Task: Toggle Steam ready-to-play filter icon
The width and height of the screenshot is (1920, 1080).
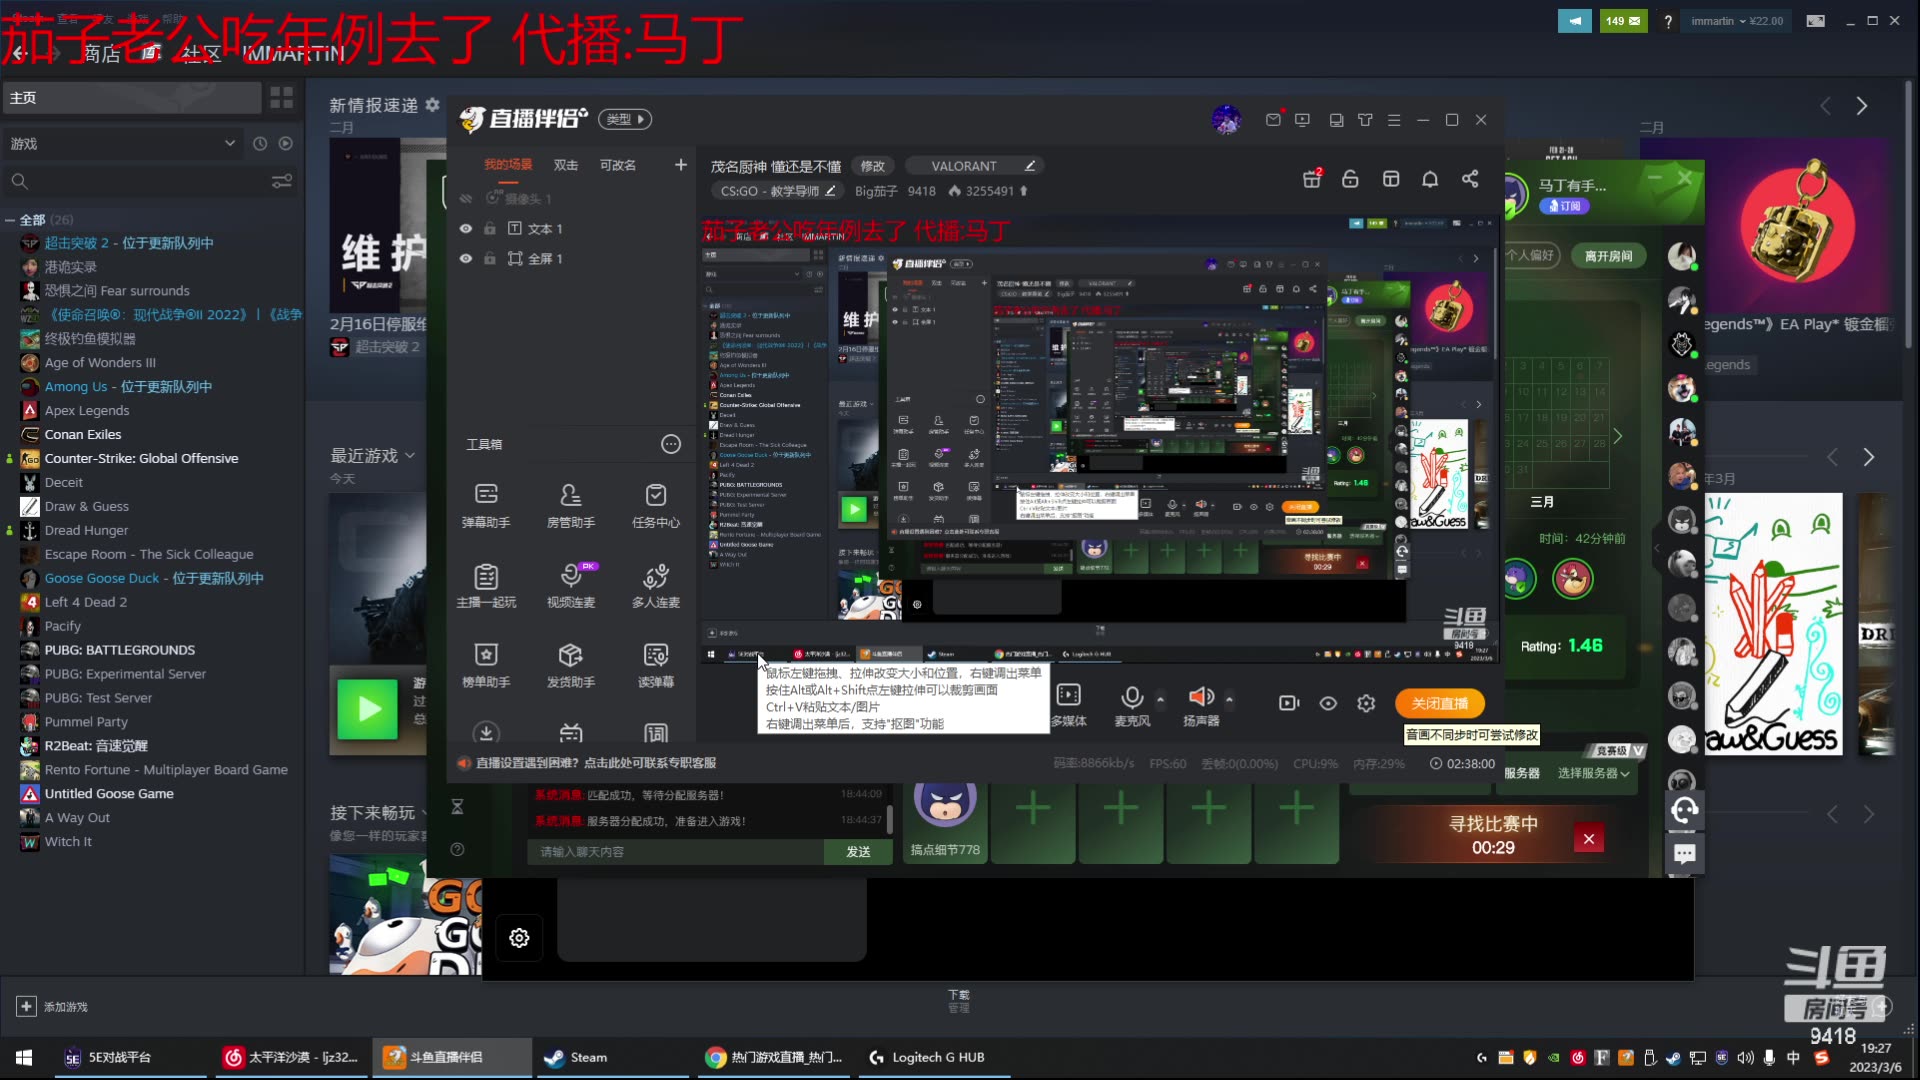Action: click(286, 144)
